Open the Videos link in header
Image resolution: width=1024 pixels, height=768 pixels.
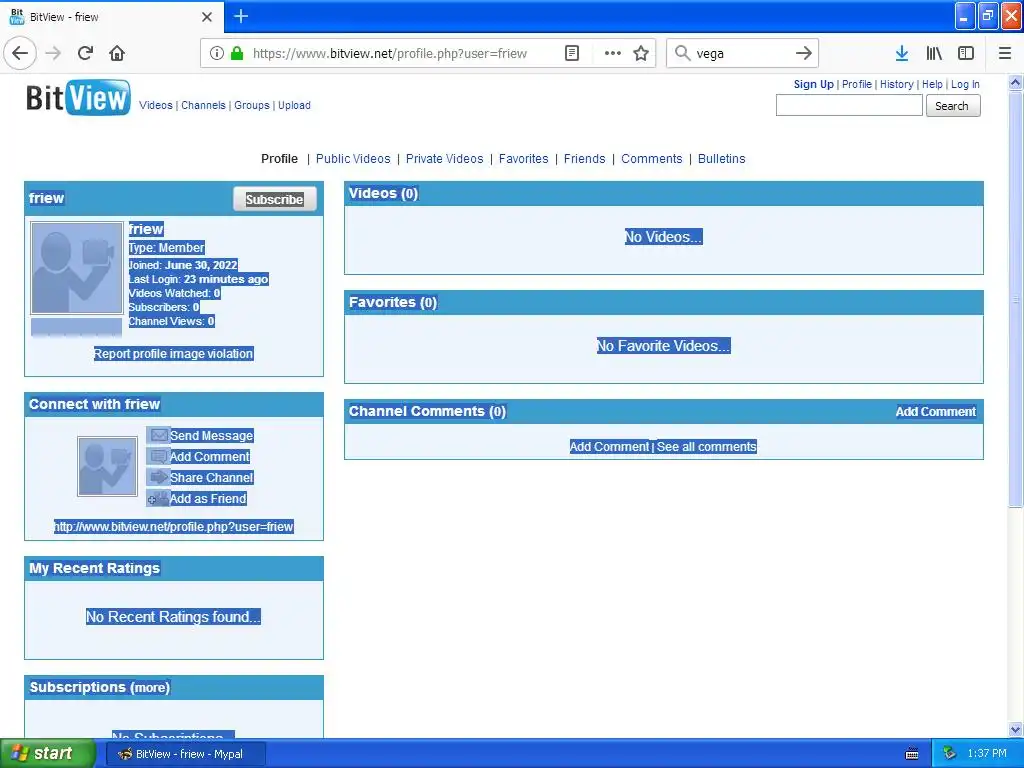[x=156, y=105]
